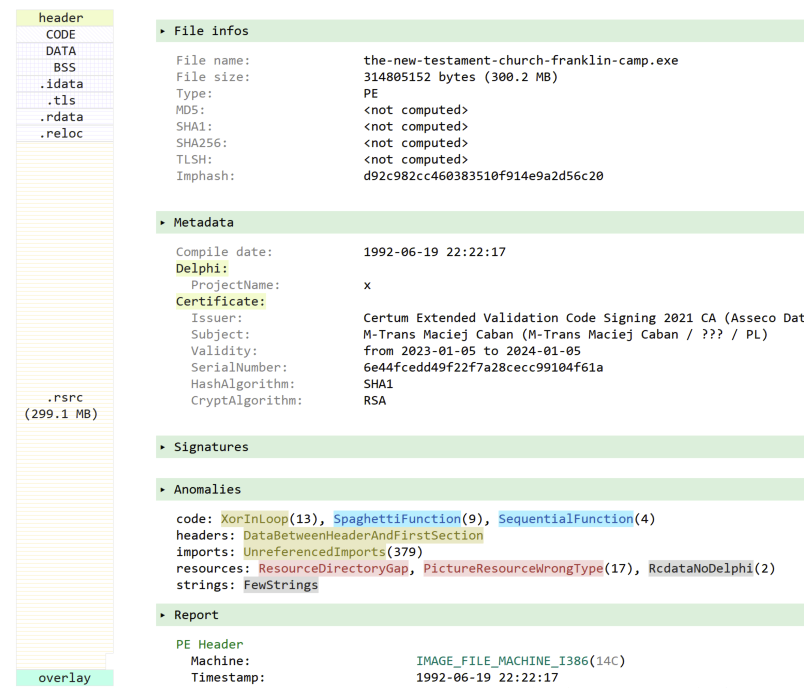Jump to the .idata section
Screen dimensions: 804x688
[64, 83]
